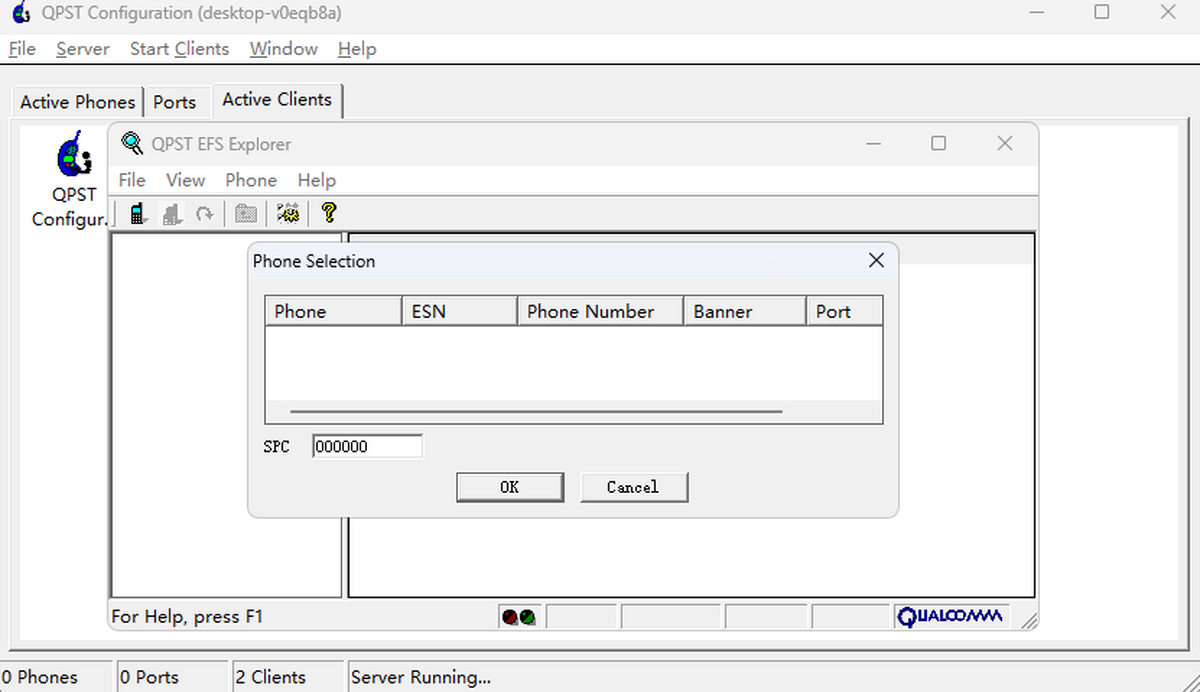Click the 'Server Running...' status text
This screenshot has height=692, width=1200.
[x=421, y=677]
